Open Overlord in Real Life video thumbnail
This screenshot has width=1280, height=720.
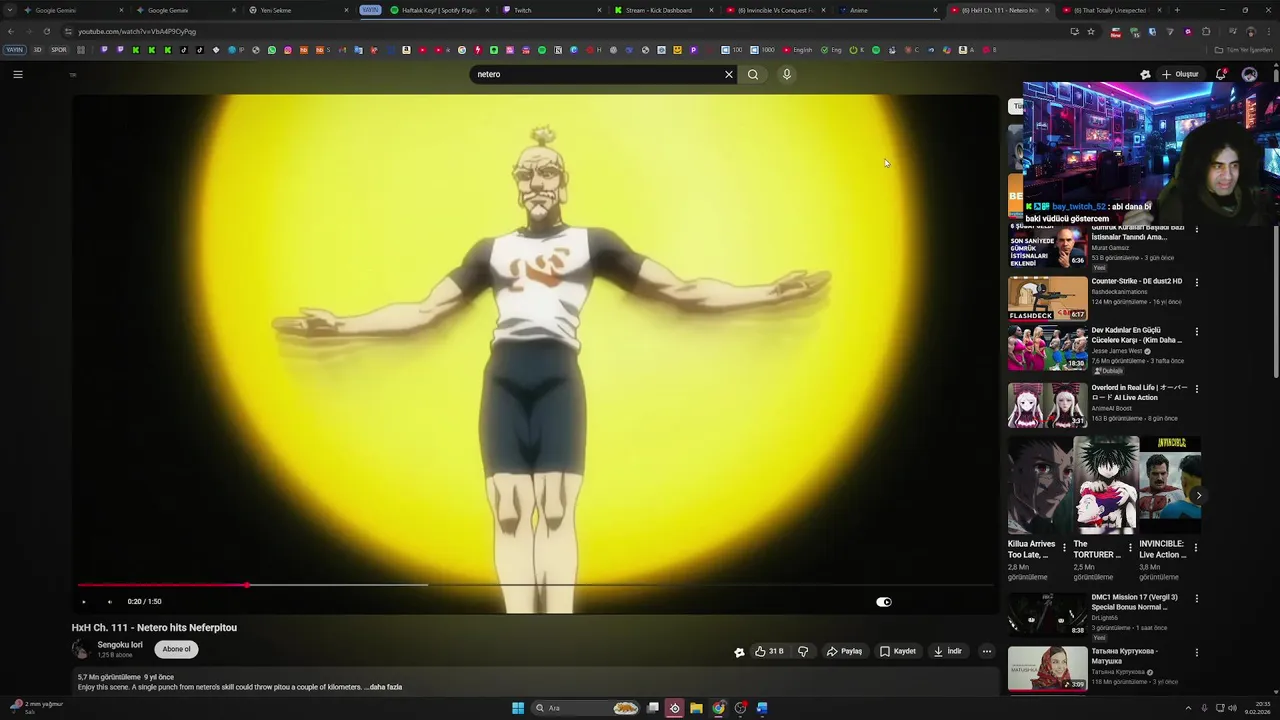point(1047,405)
